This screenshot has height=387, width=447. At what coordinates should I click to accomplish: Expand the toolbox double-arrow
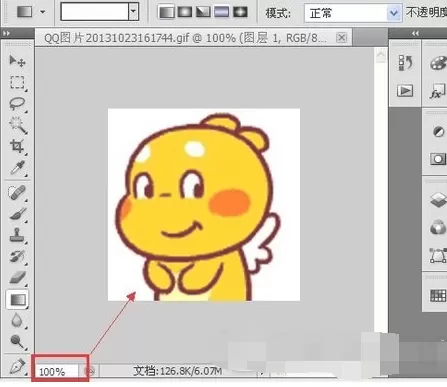6,33
